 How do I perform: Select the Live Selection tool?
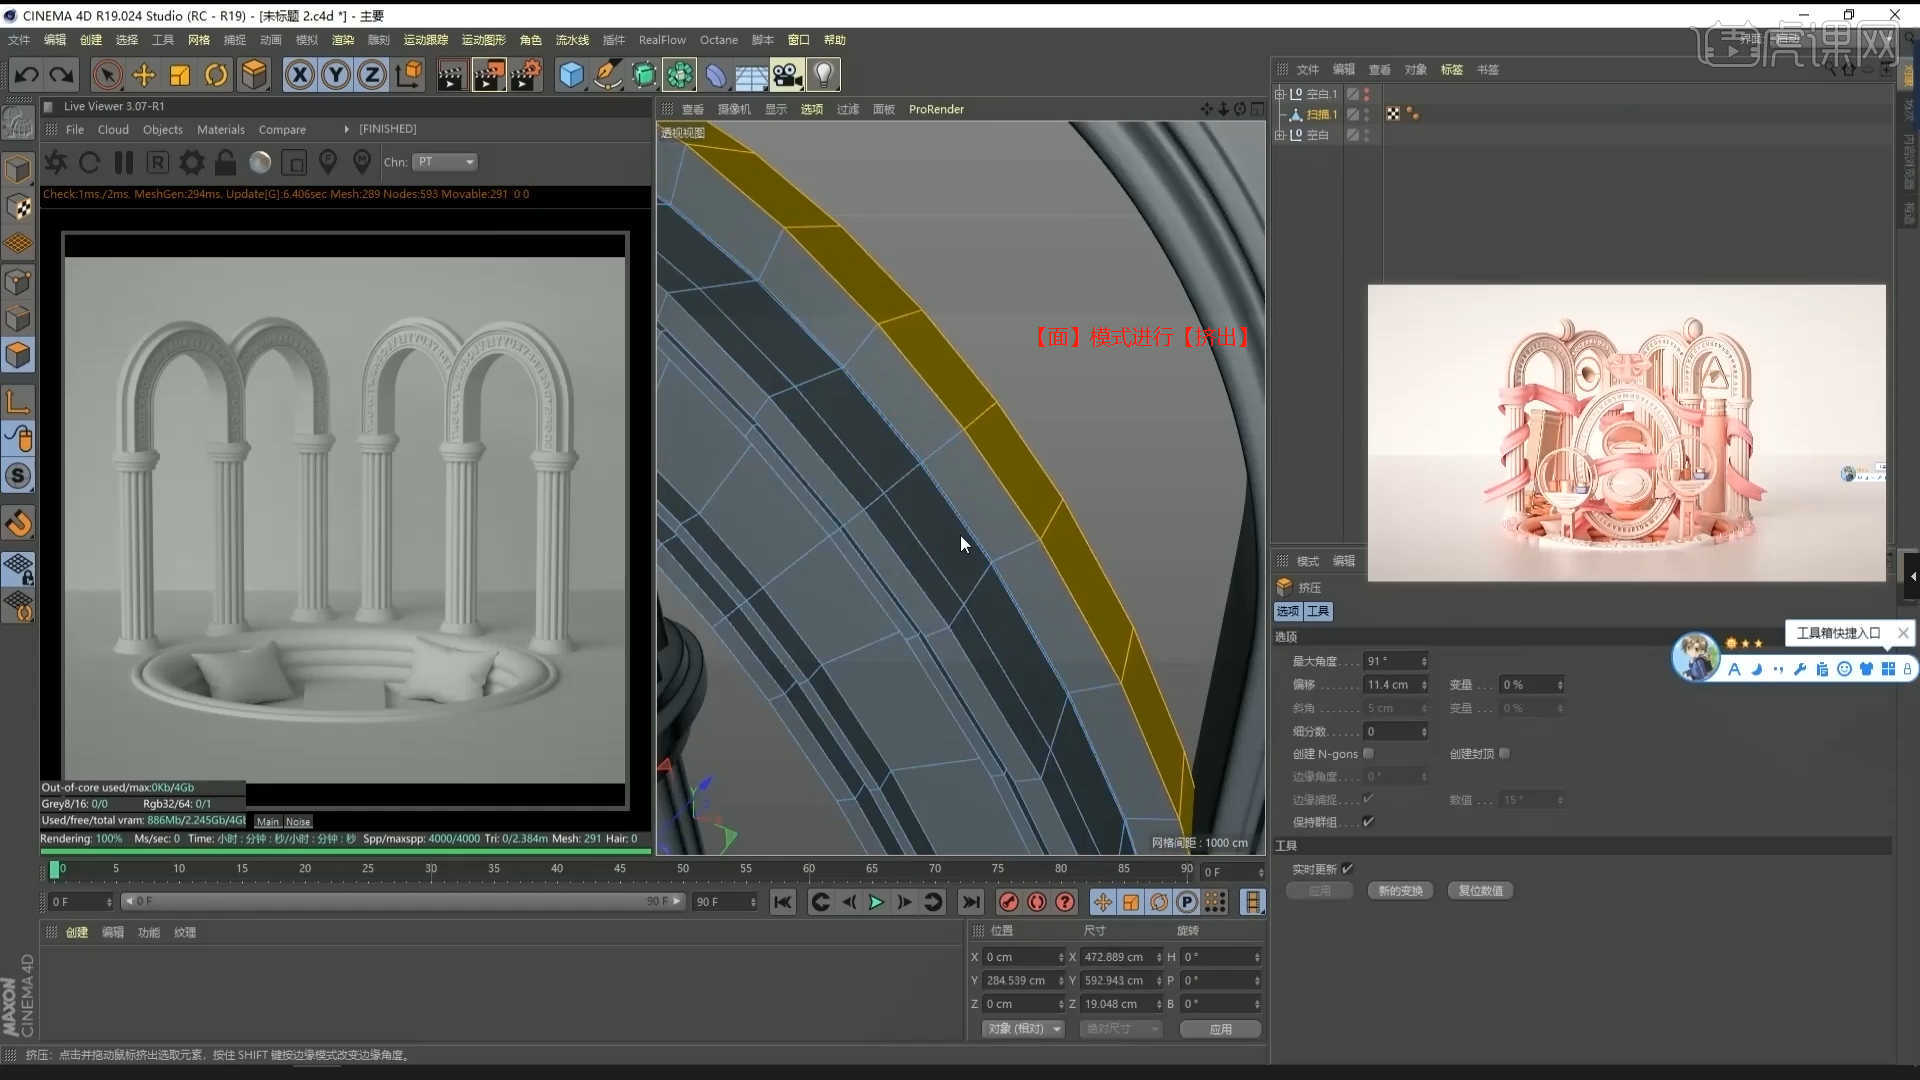tap(107, 75)
